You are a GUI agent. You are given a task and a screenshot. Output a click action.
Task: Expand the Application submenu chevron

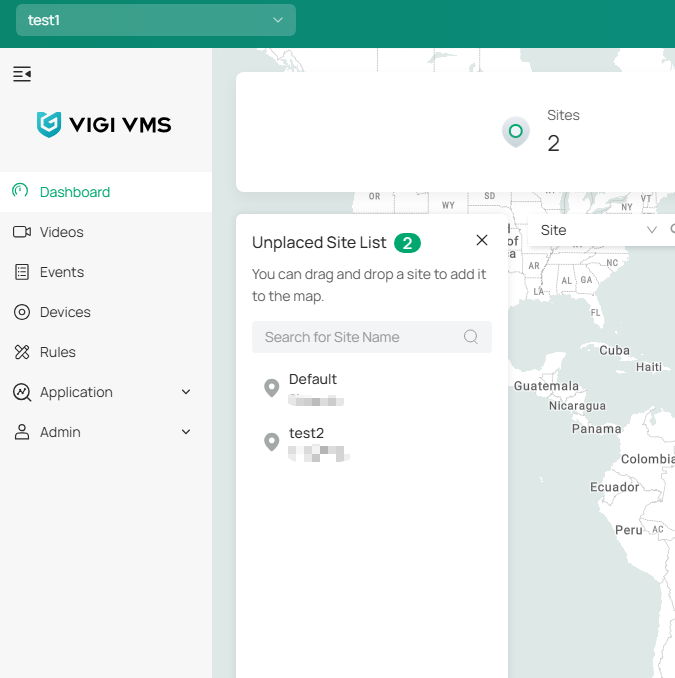(x=186, y=392)
